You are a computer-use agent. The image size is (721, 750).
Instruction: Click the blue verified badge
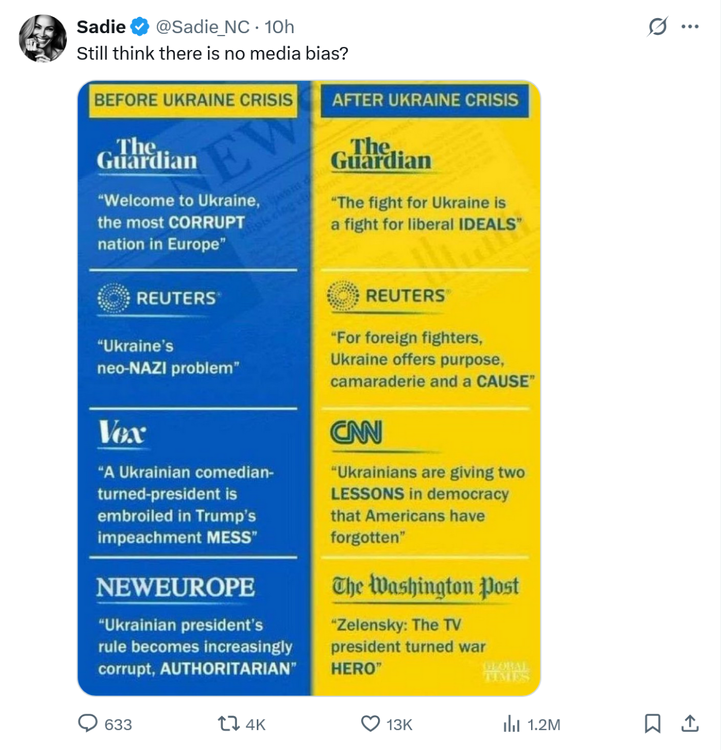click(x=139, y=27)
